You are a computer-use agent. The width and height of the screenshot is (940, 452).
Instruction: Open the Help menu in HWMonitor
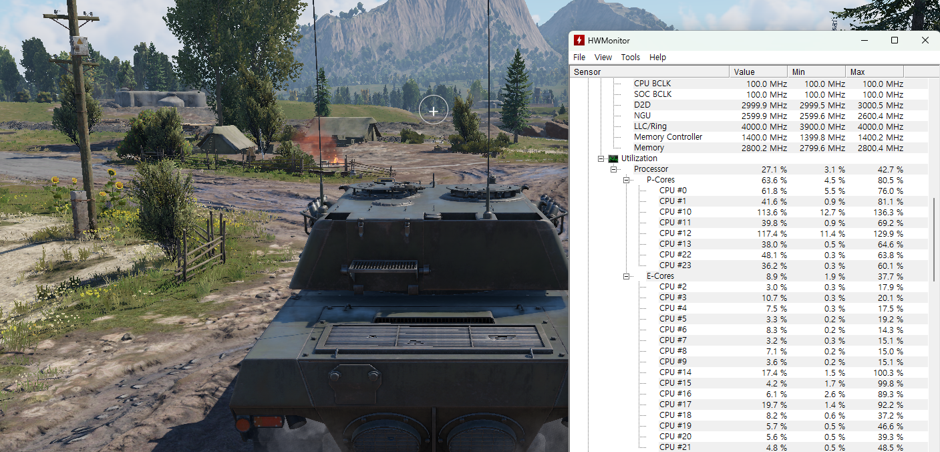point(658,57)
